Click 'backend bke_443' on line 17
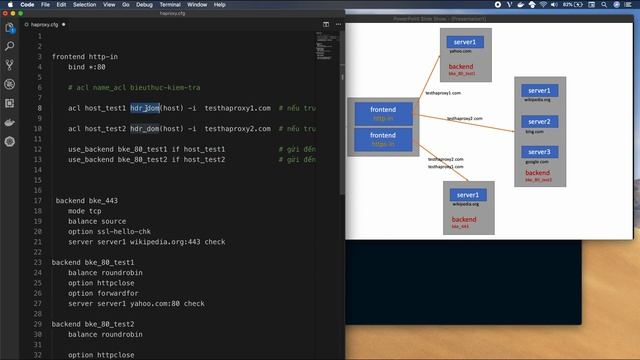This screenshot has width=640, height=360. [87, 201]
